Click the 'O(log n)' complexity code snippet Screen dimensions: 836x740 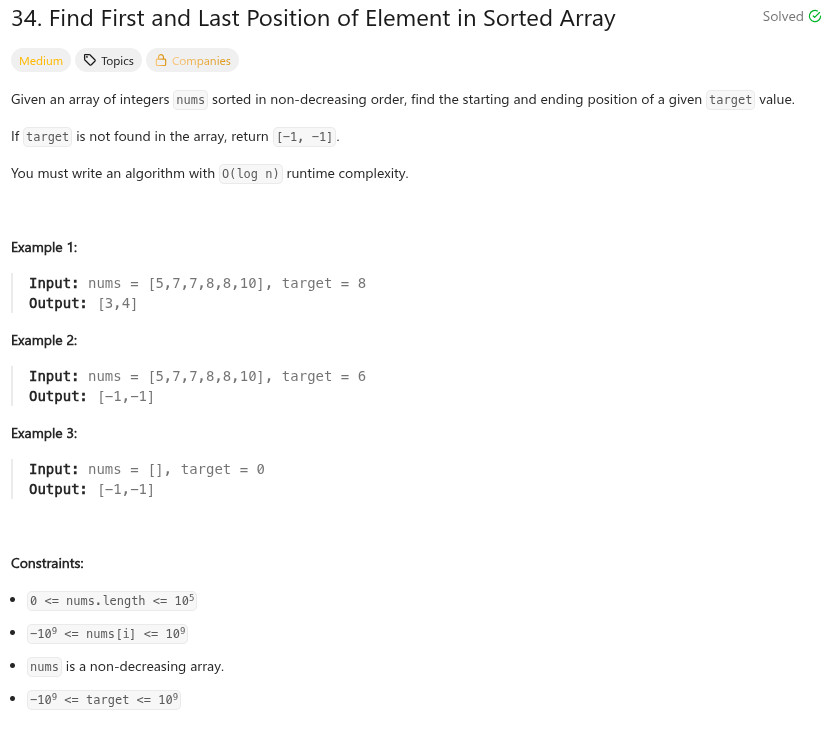pyautogui.click(x=251, y=174)
